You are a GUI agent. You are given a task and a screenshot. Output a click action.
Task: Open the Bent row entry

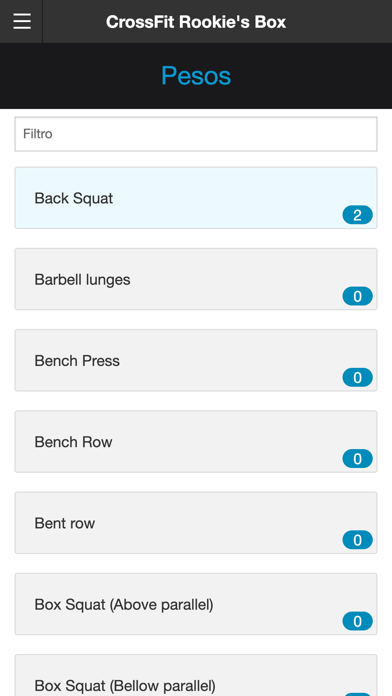pyautogui.click(x=196, y=523)
